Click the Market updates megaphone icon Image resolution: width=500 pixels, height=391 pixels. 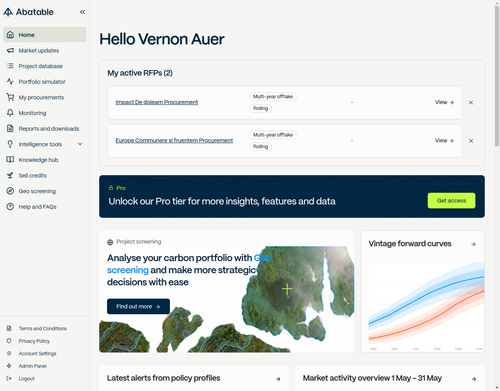10,50
